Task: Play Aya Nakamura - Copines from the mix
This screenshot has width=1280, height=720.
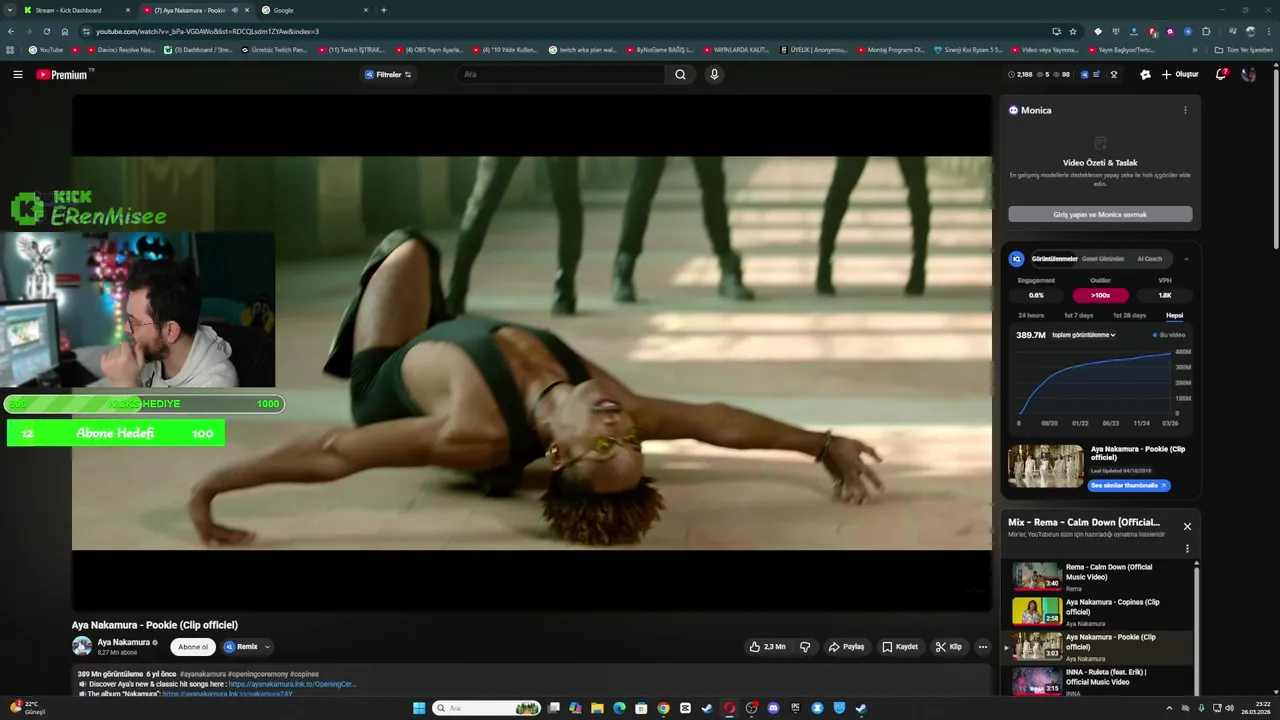Action: 1099,612
